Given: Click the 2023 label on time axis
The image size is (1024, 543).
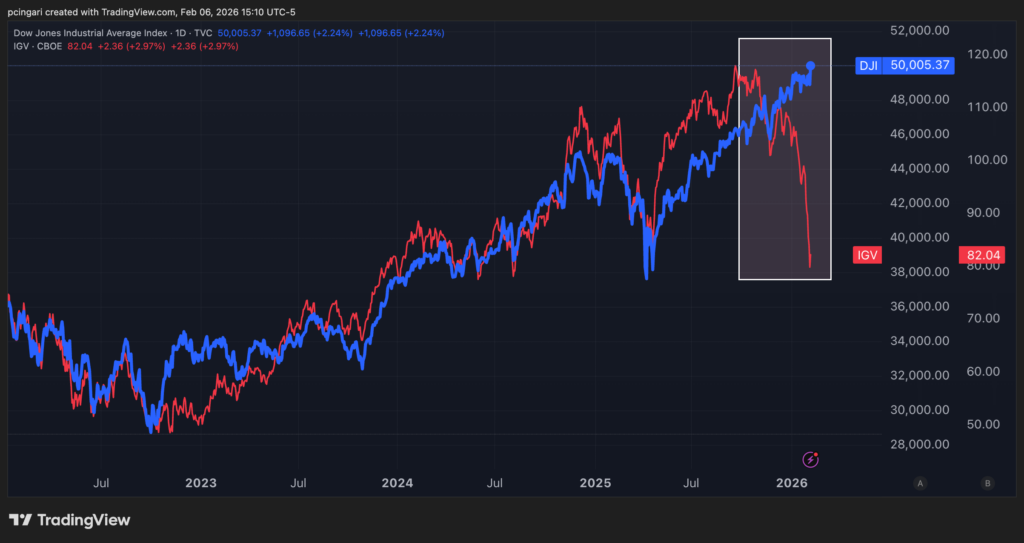Looking at the screenshot, I should (200, 483).
